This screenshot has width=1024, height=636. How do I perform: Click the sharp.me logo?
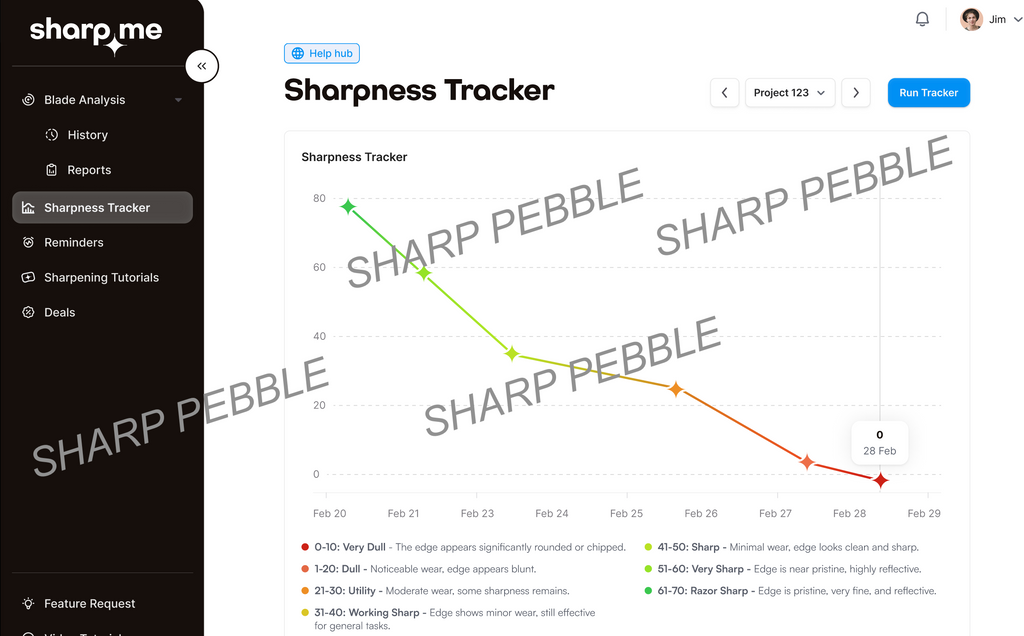coord(95,33)
